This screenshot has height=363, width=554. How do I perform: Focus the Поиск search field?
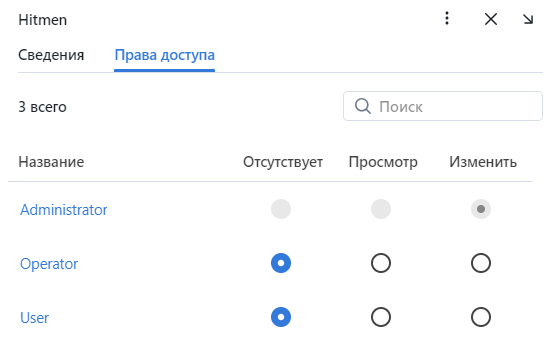point(443,106)
